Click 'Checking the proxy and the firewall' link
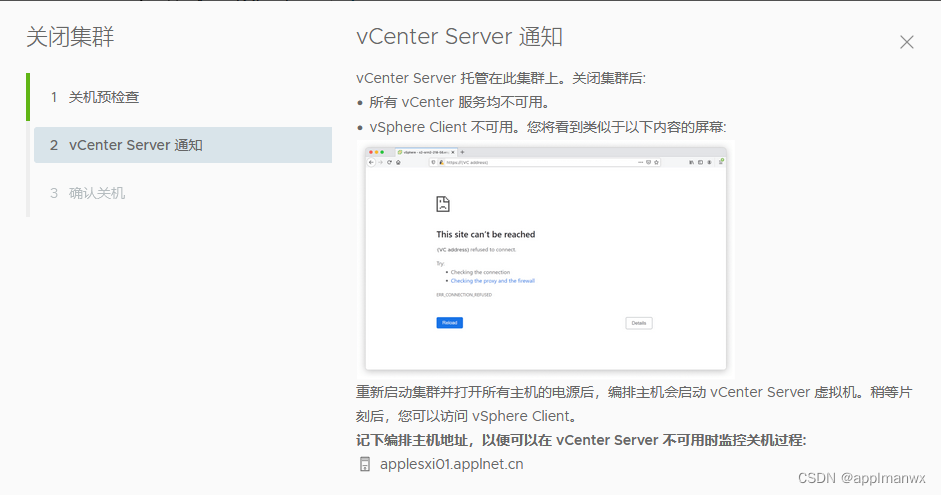The width and height of the screenshot is (941, 495). click(493, 281)
